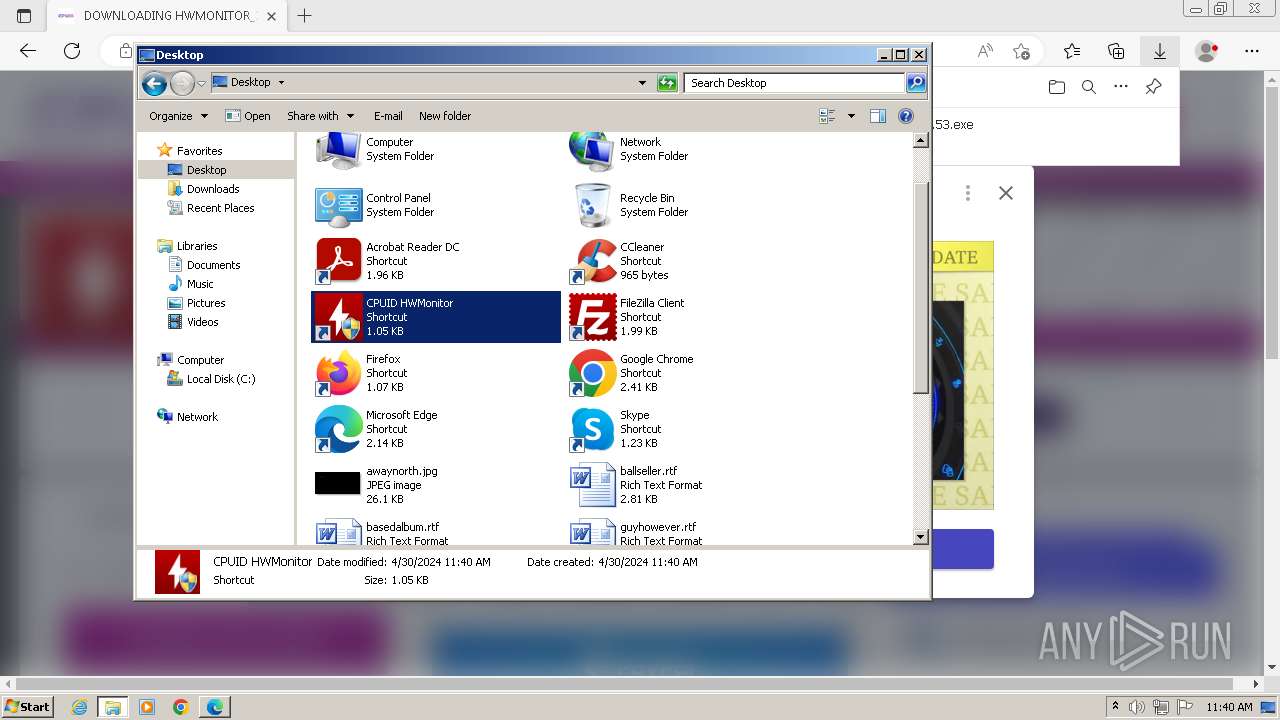Click the Explorer Back navigation button
Viewport: 1280px width, 720px height.
pyautogui.click(x=154, y=83)
